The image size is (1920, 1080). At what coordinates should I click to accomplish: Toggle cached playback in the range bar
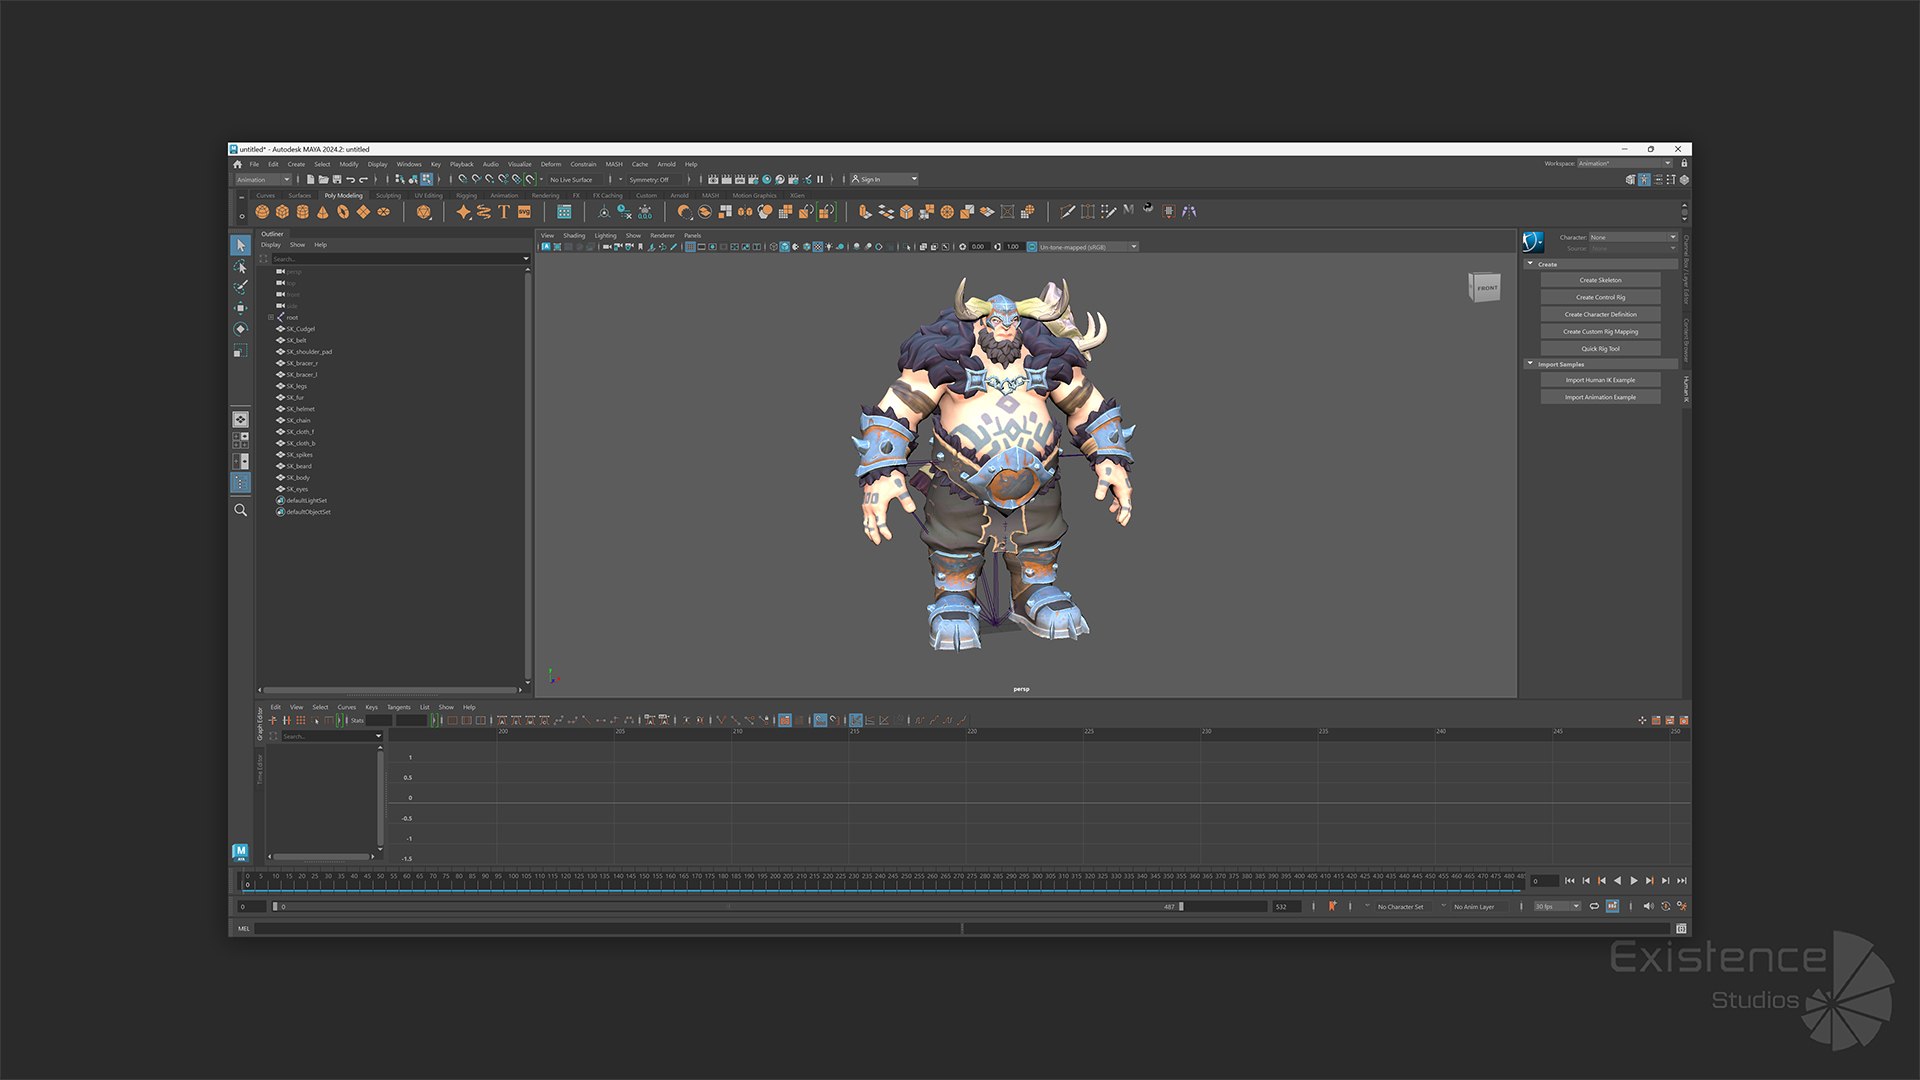coord(1612,907)
